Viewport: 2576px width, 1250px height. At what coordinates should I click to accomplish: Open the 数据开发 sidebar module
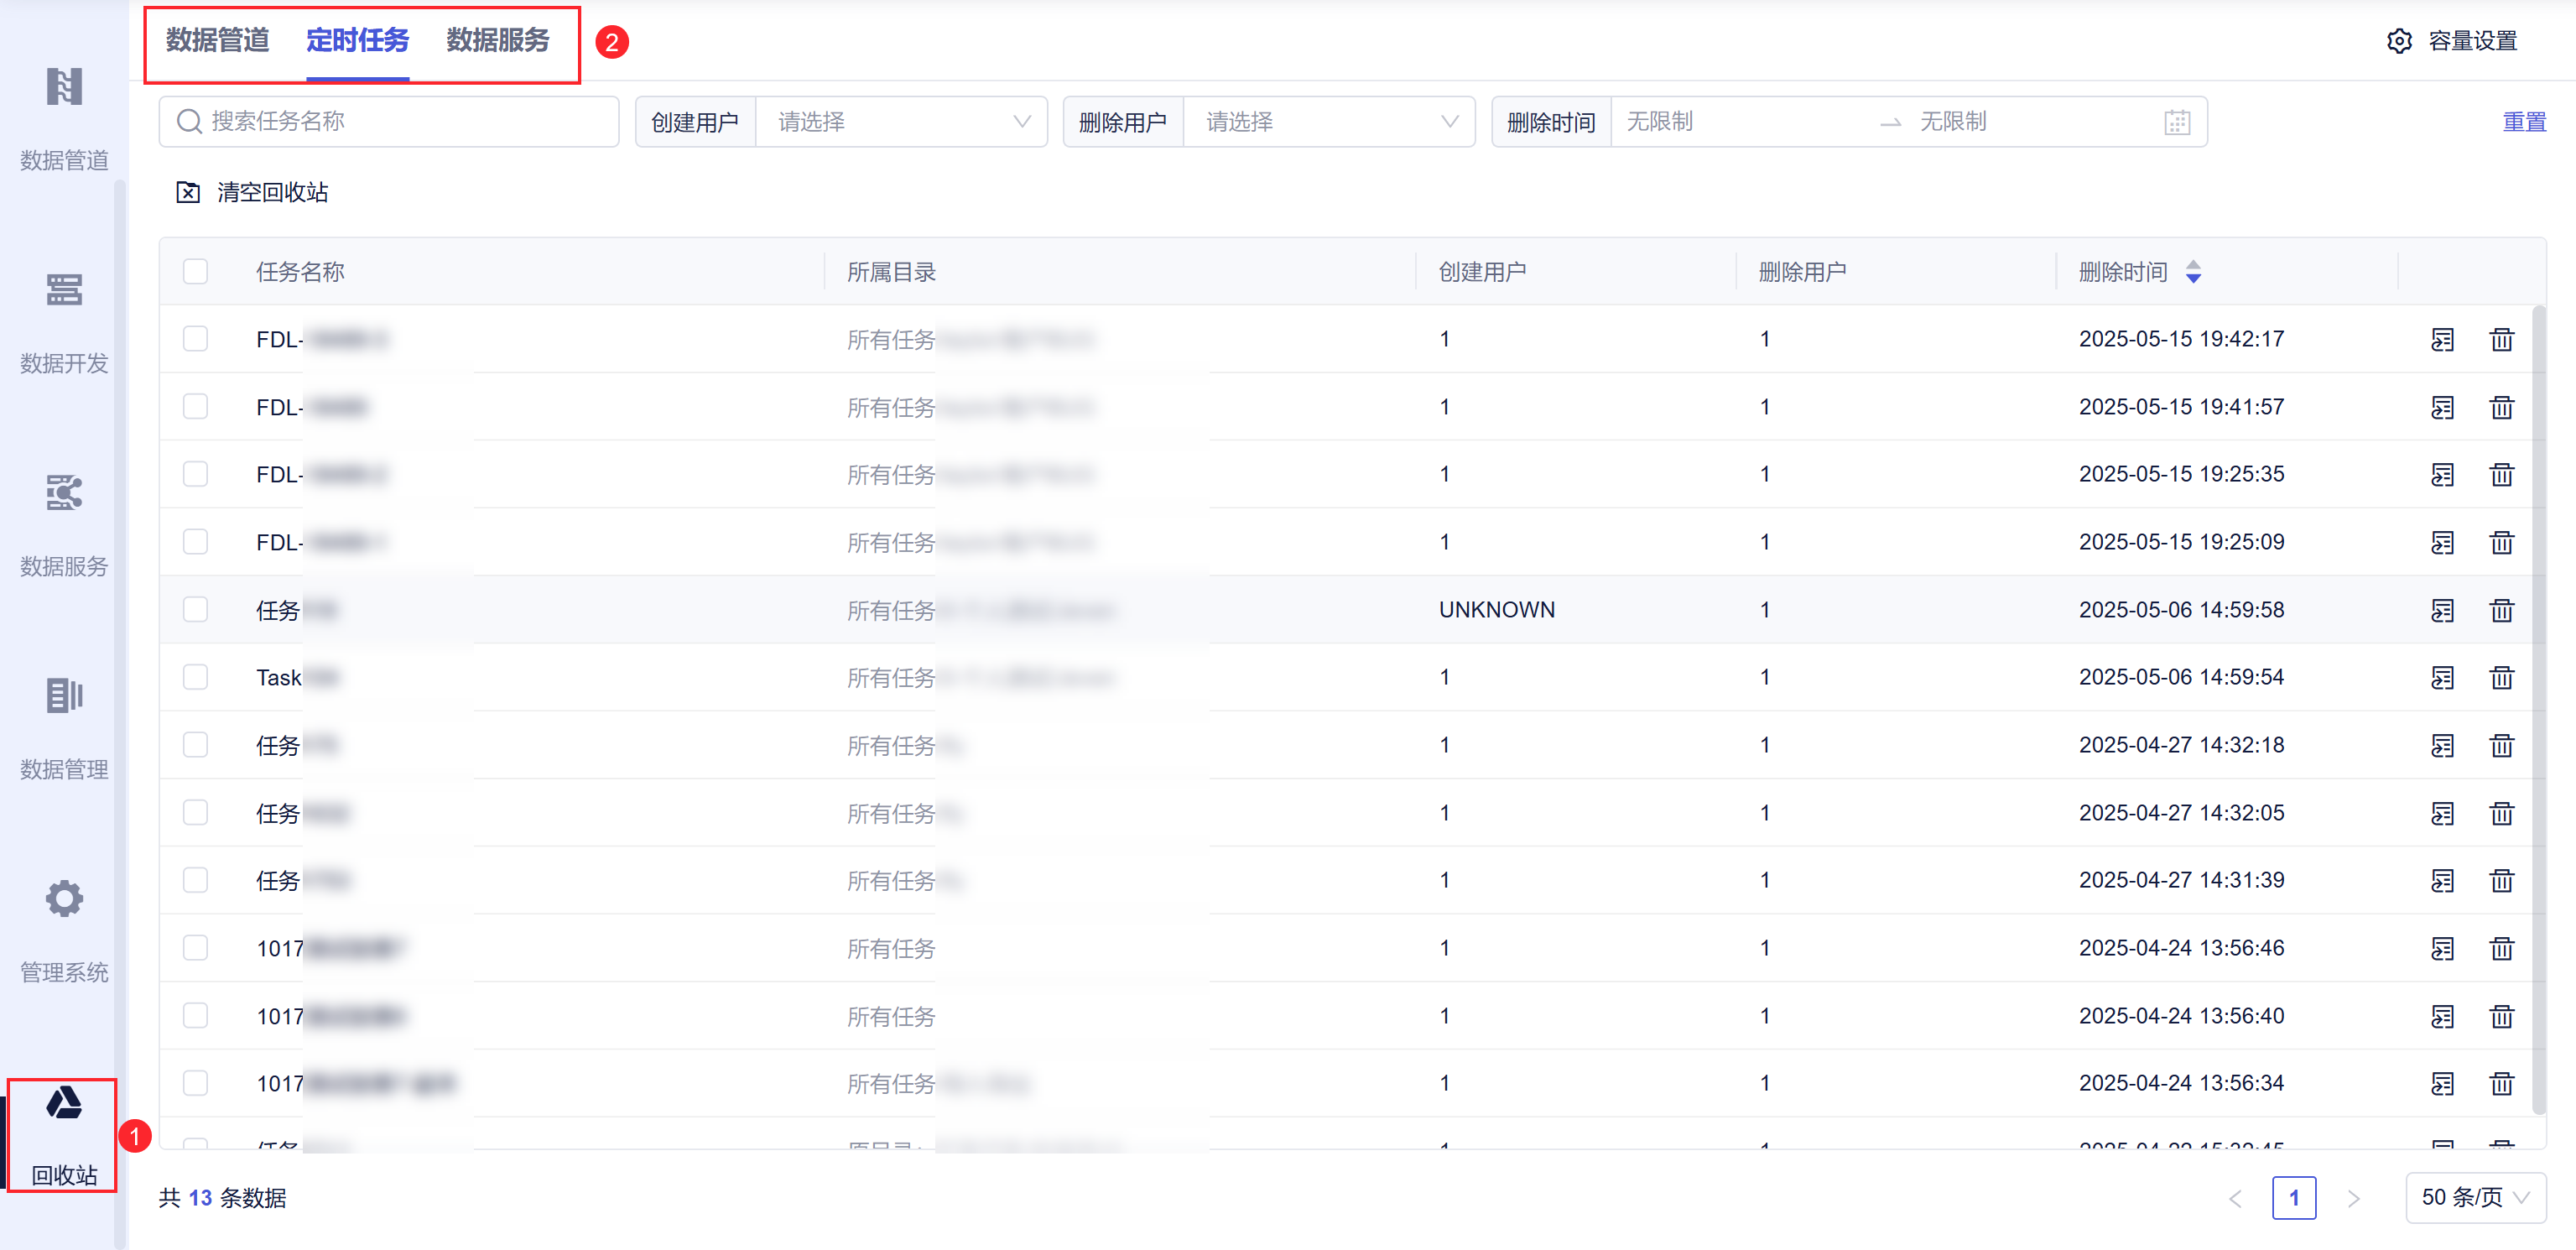64,291
